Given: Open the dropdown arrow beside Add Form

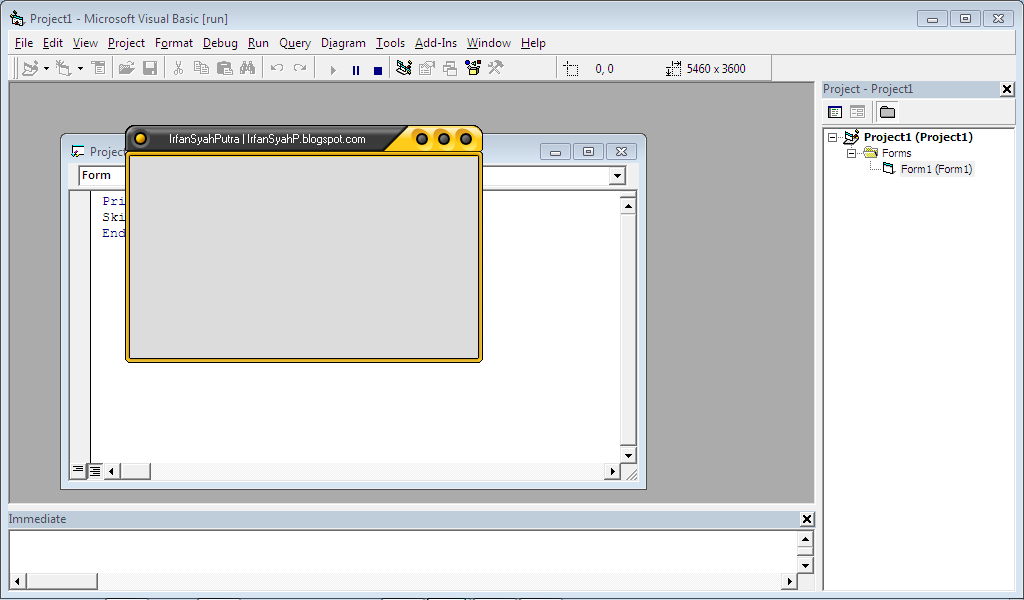Looking at the screenshot, I should [79, 67].
